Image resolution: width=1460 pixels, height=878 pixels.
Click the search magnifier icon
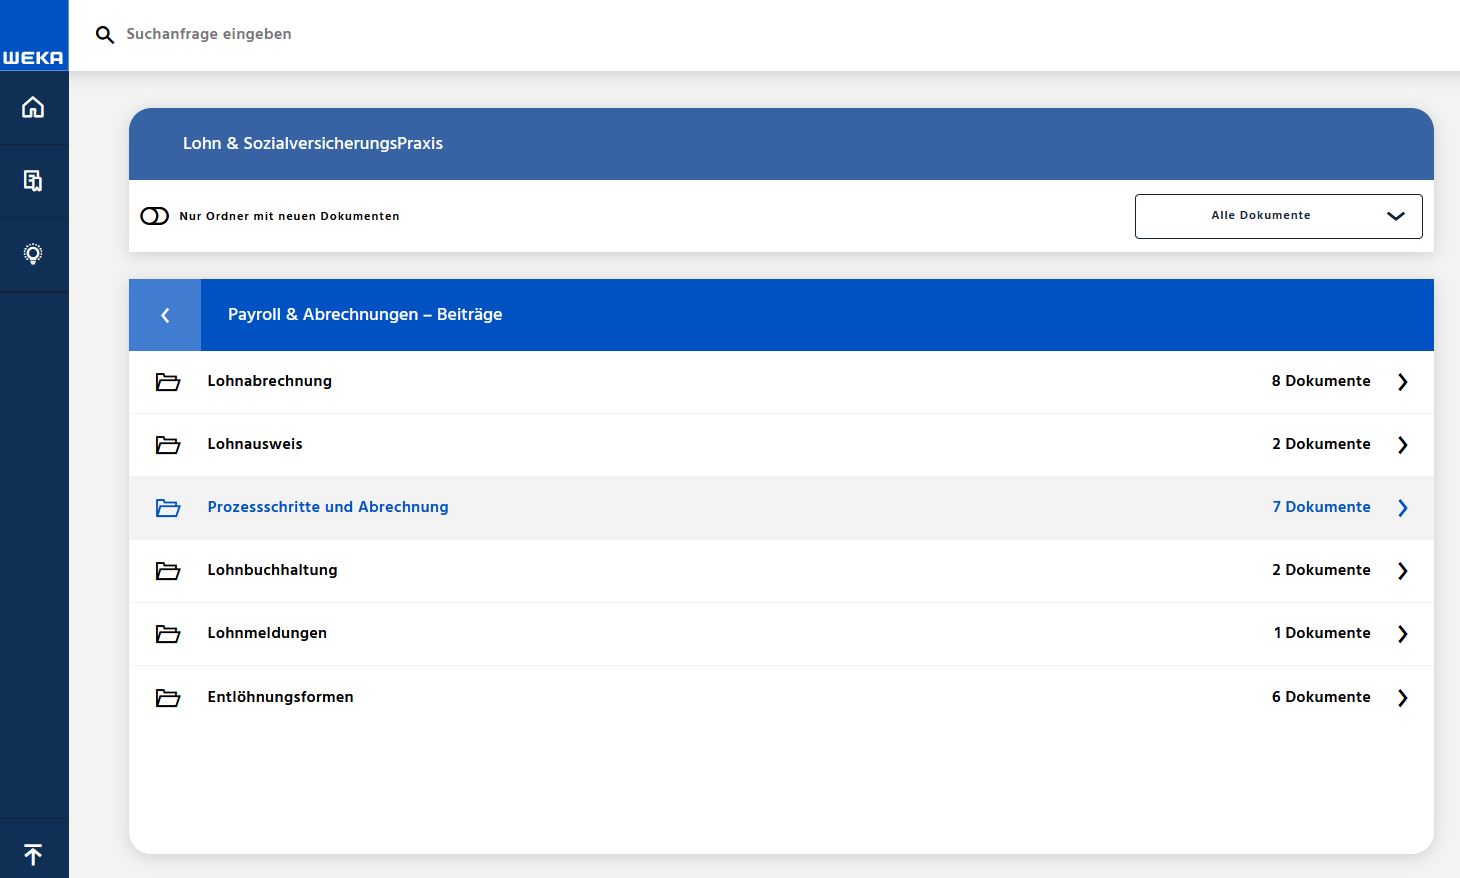click(105, 35)
